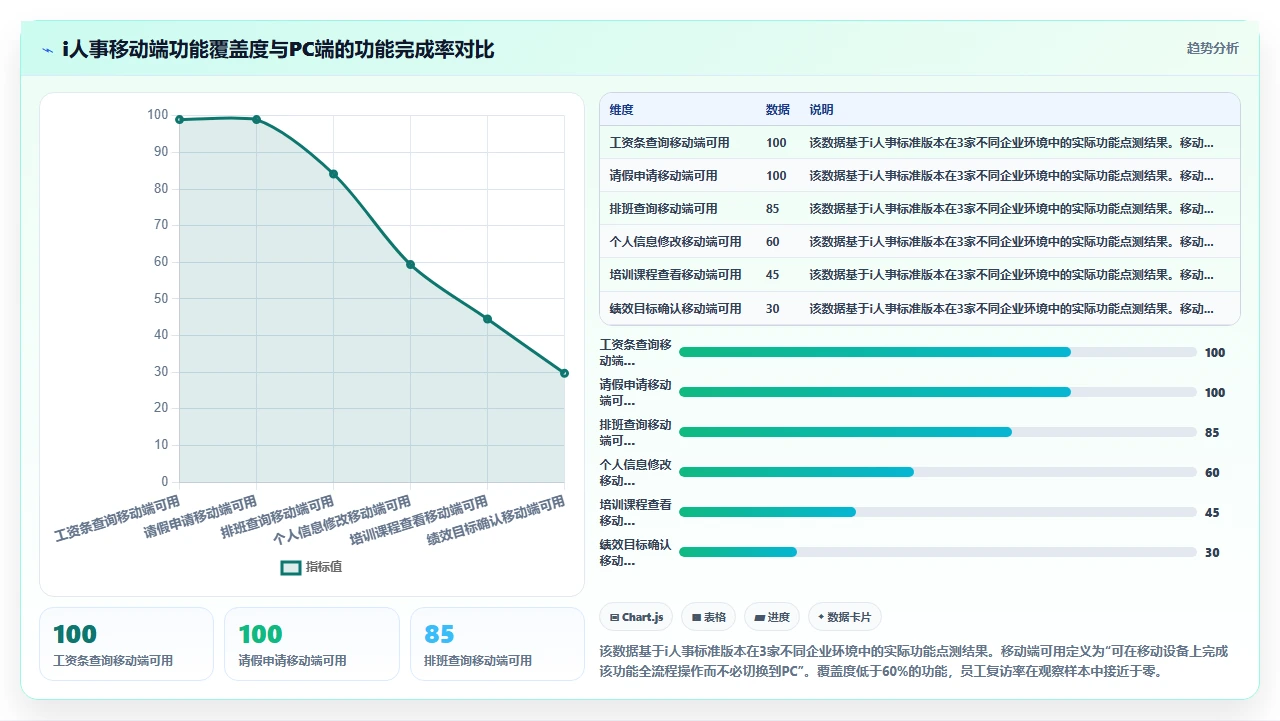Open the 请假申请移动端可用 stat card
Screen dimensions: 1280x721
(x=312, y=644)
